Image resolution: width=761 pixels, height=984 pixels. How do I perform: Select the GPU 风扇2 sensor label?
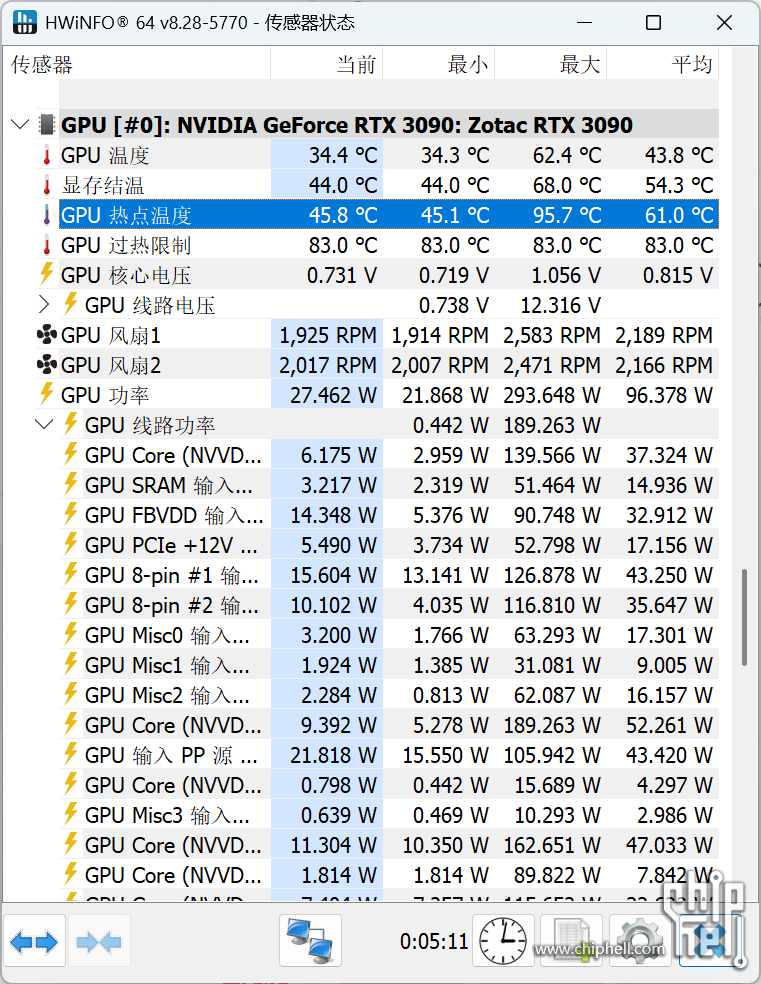110,365
